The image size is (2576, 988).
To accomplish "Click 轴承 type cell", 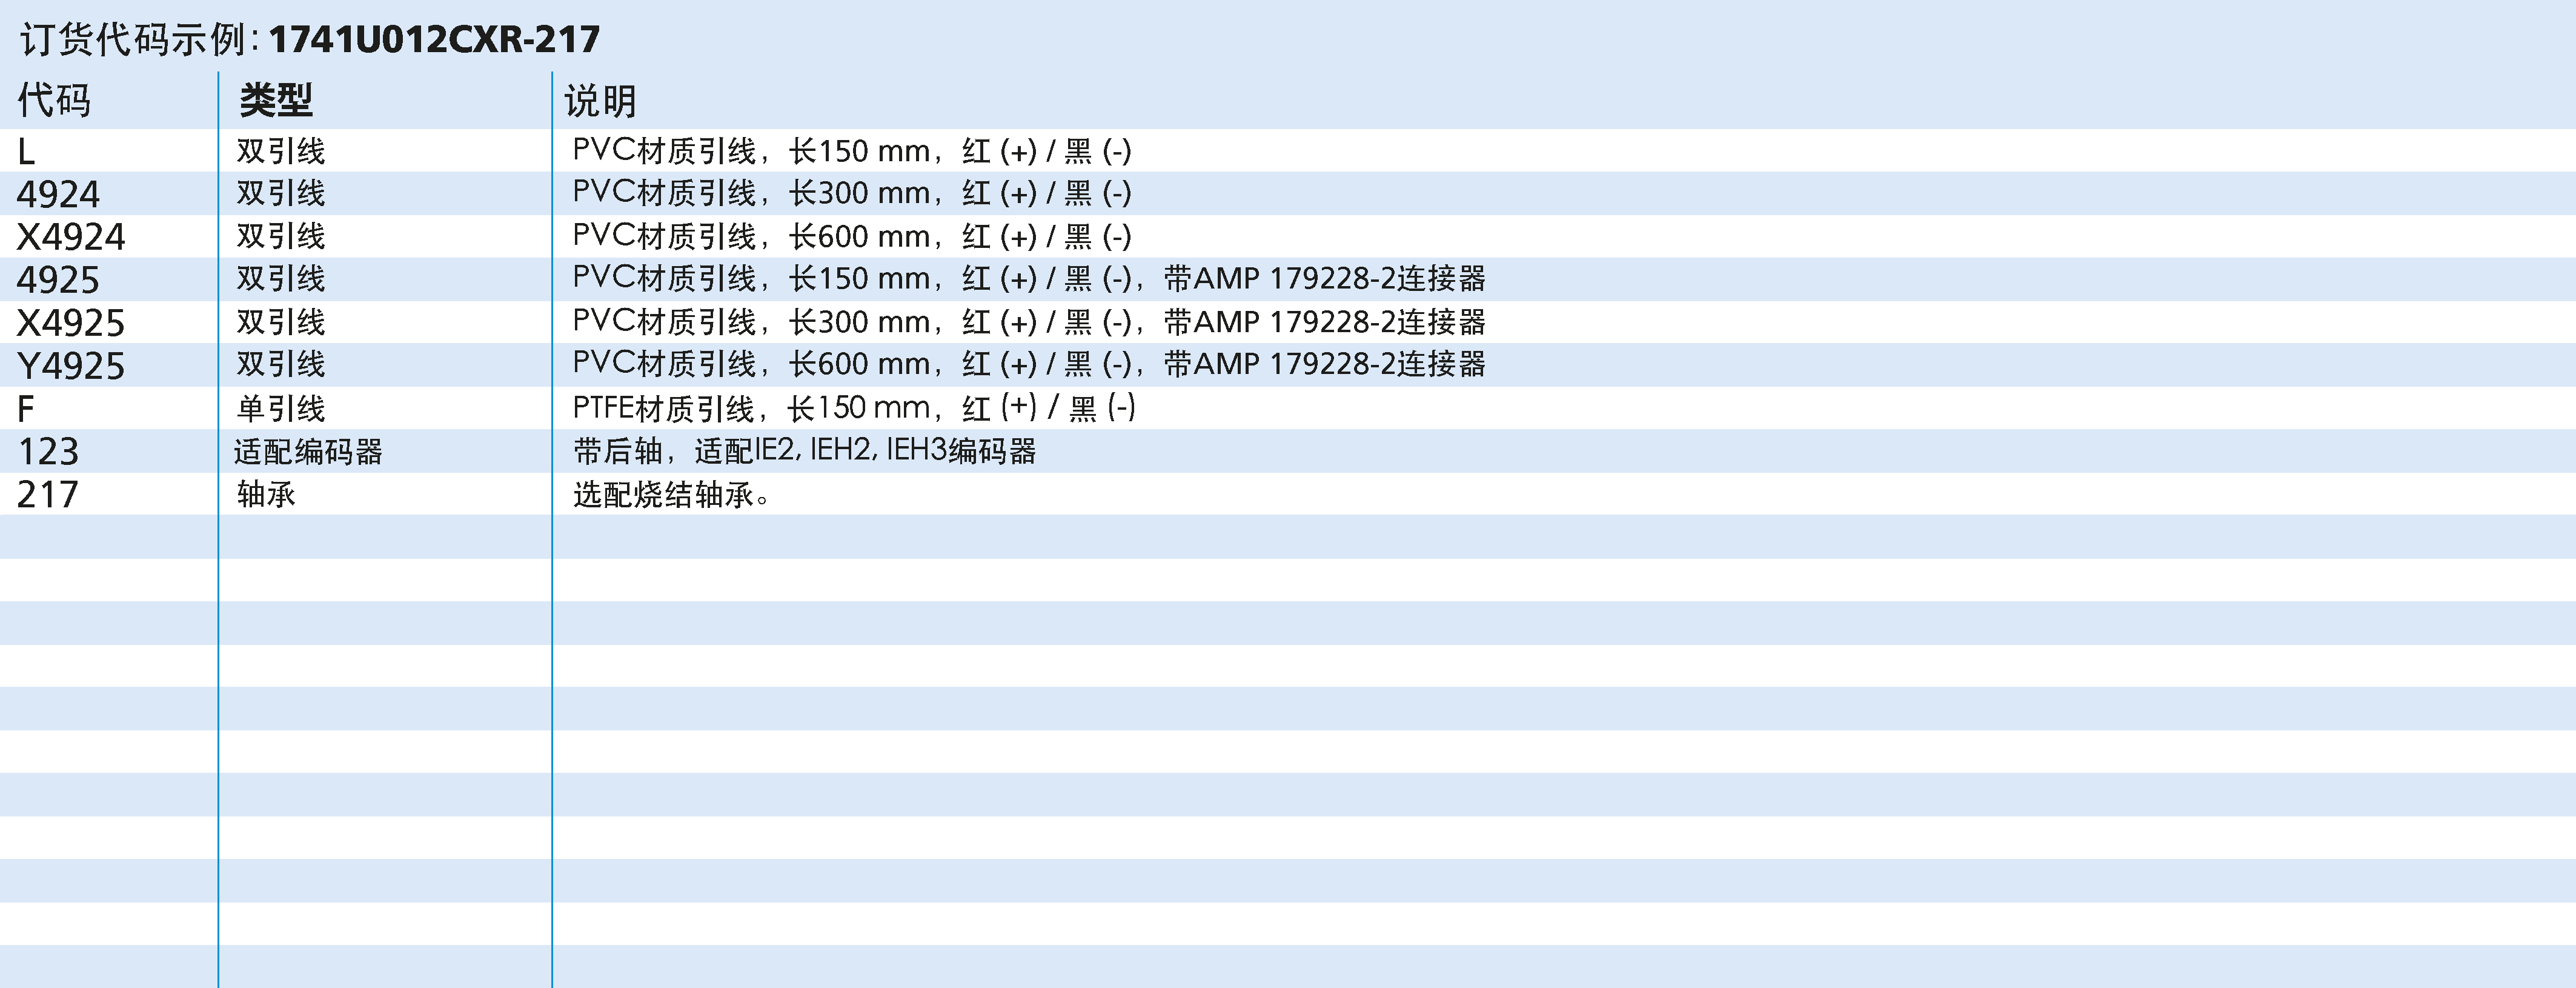I will click(266, 494).
